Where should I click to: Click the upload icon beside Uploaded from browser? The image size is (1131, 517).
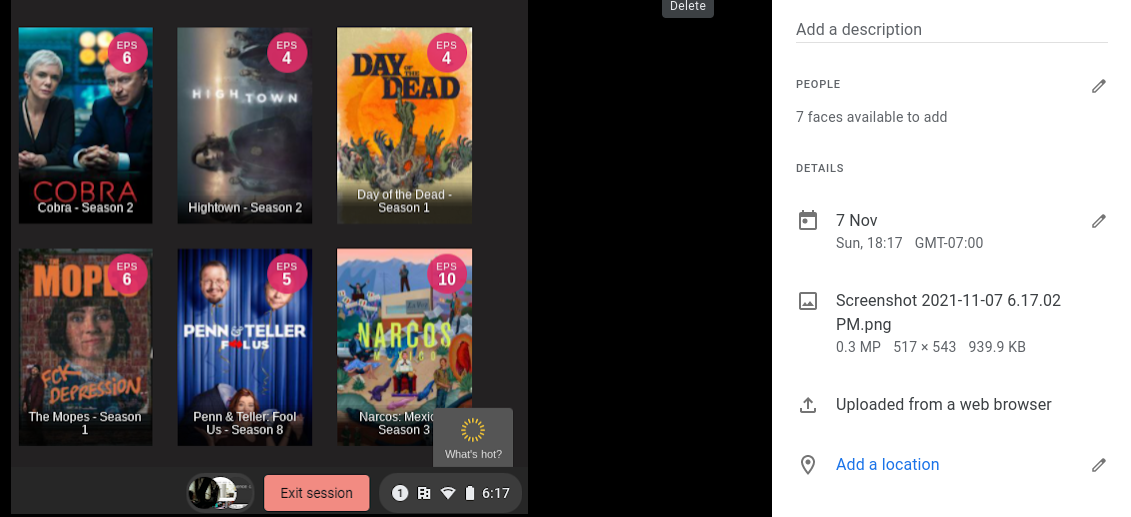click(x=808, y=405)
